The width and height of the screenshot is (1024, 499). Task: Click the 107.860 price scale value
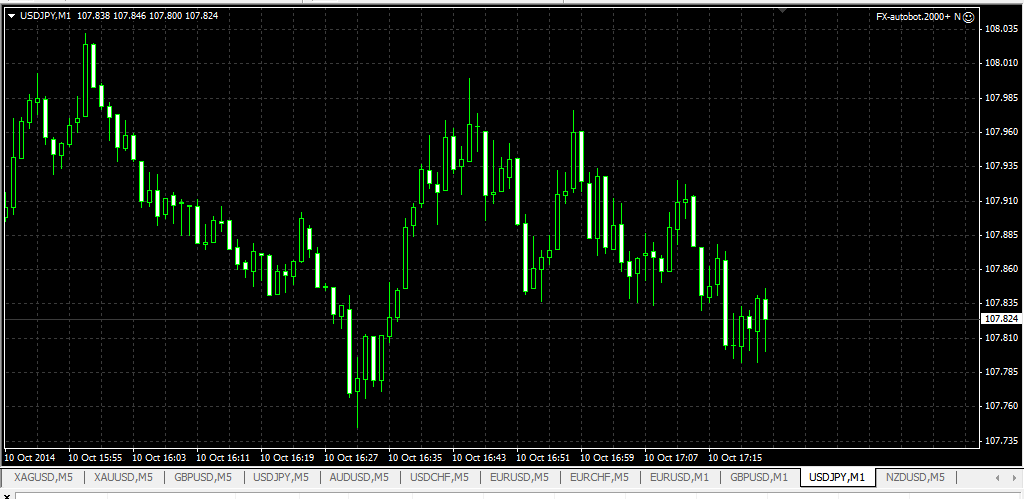[x=1001, y=269]
